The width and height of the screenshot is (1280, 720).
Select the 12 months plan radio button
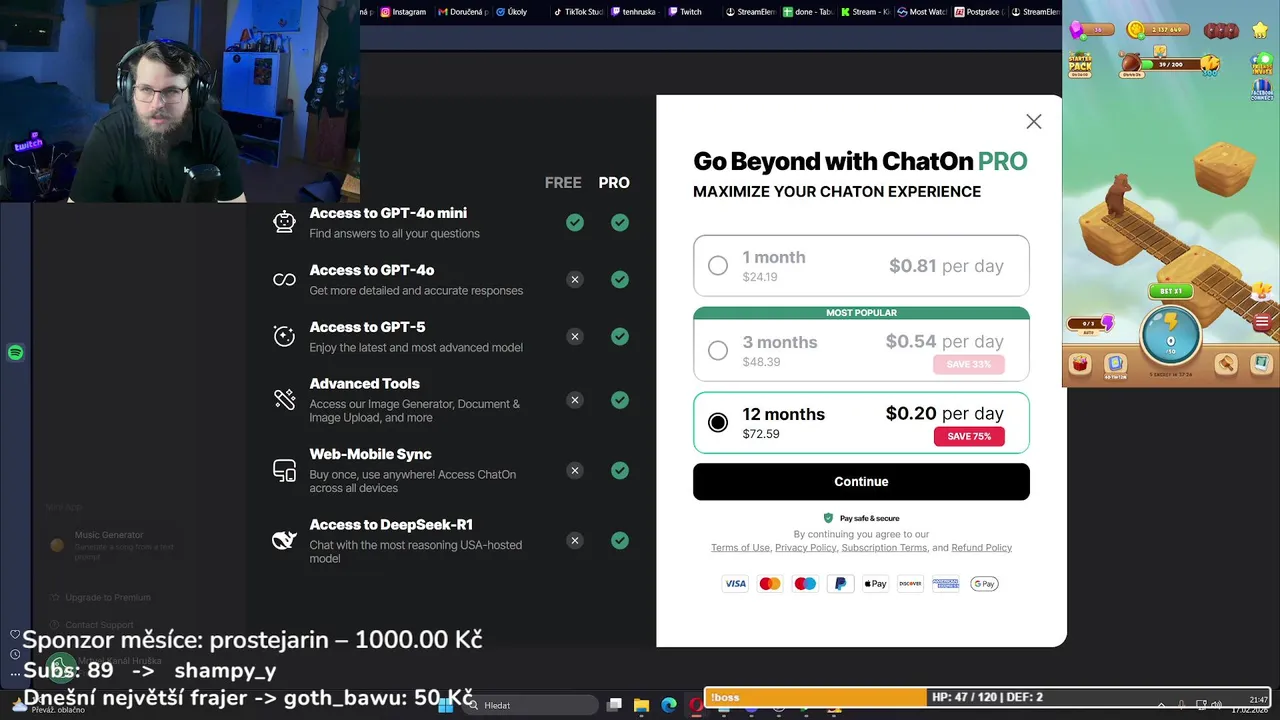point(718,423)
